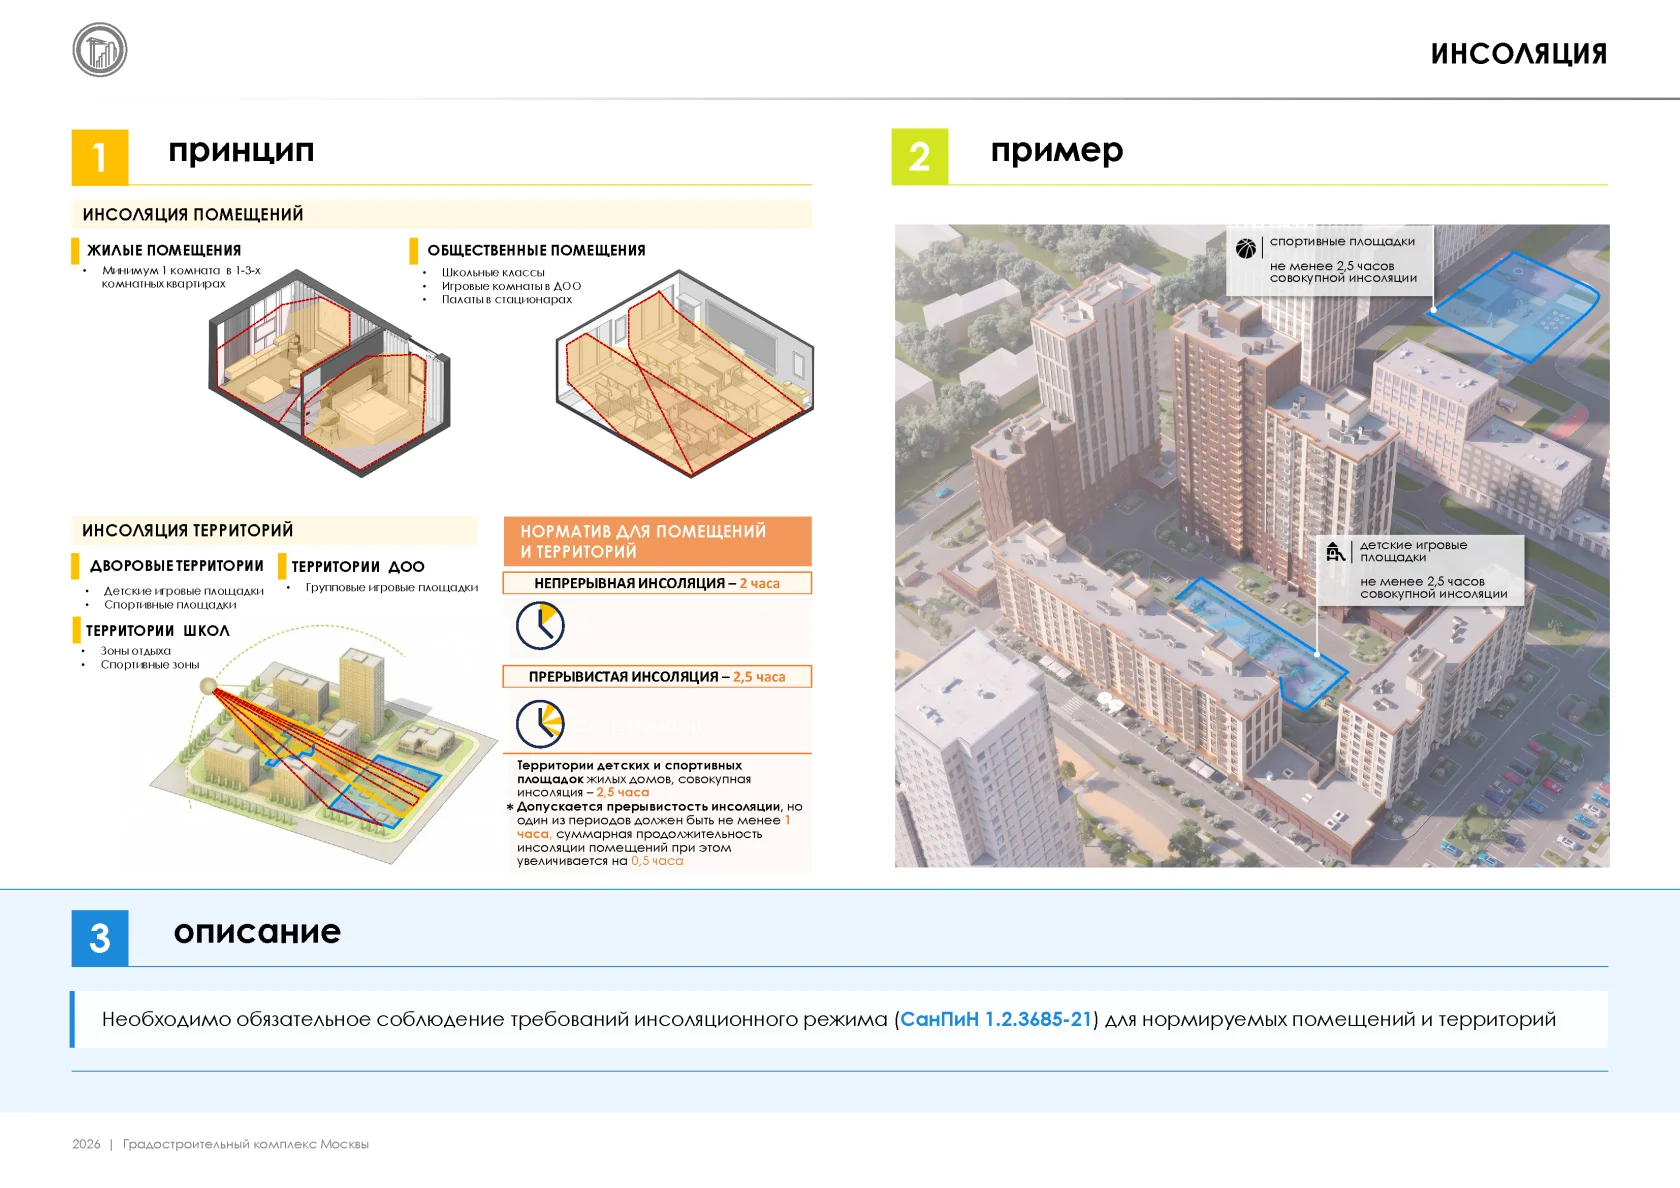Click the footer Градостроительный комплекс Москвы
Image resolution: width=1680 pixels, height=1188 pixels.
pos(246,1144)
